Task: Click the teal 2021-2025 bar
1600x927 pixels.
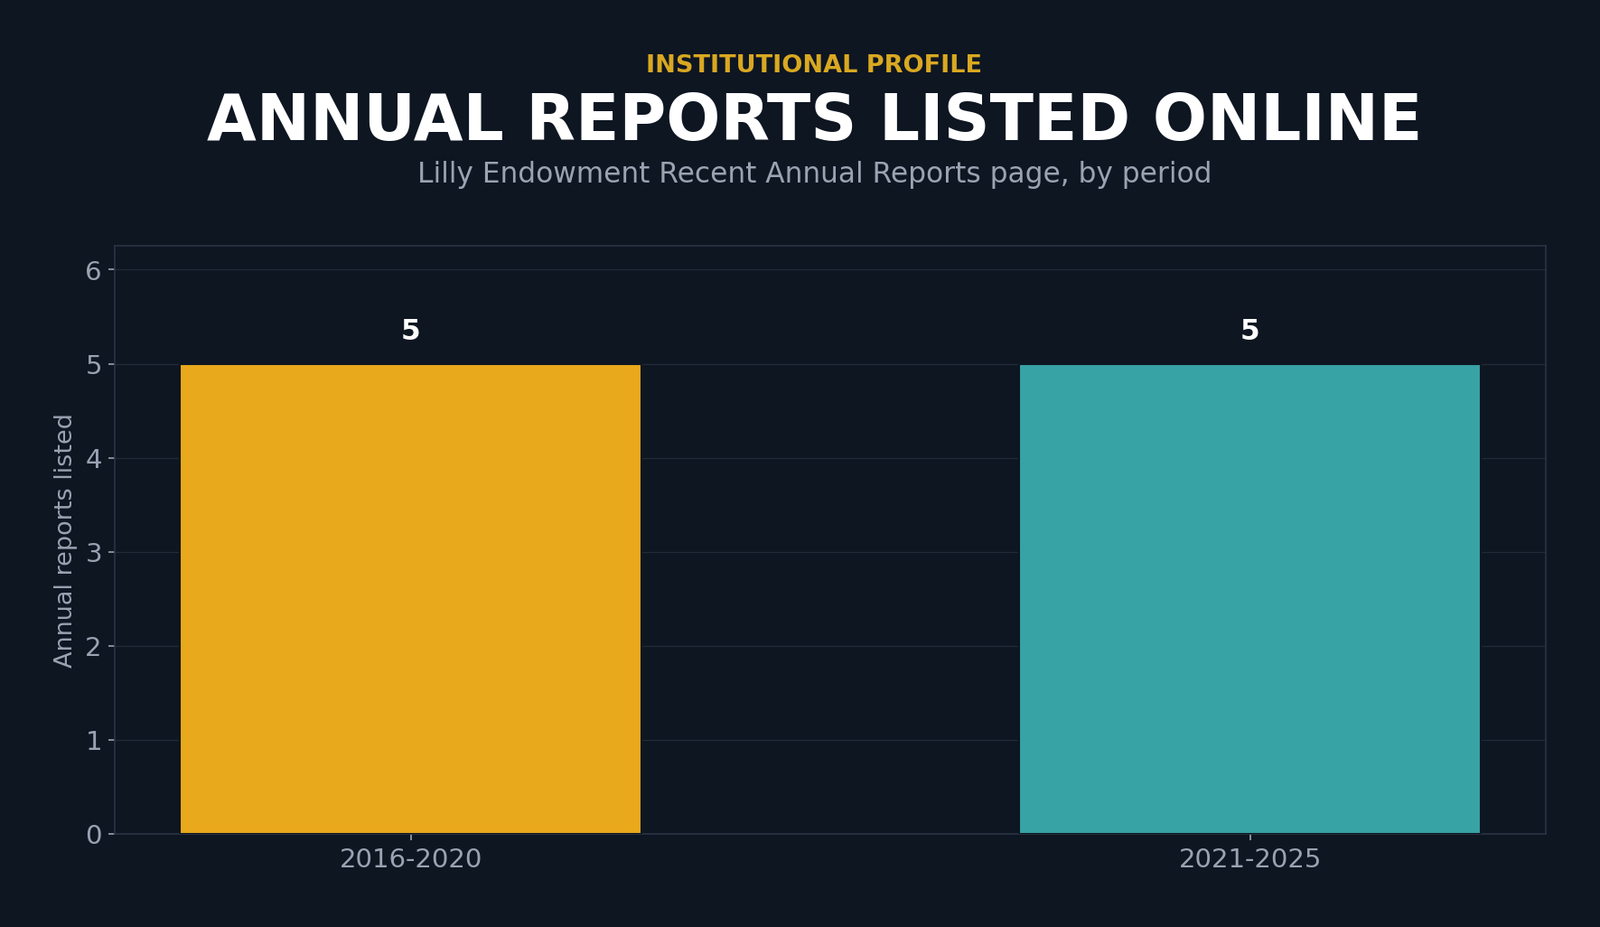Action: pyautogui.click(x=1249, y=599)
